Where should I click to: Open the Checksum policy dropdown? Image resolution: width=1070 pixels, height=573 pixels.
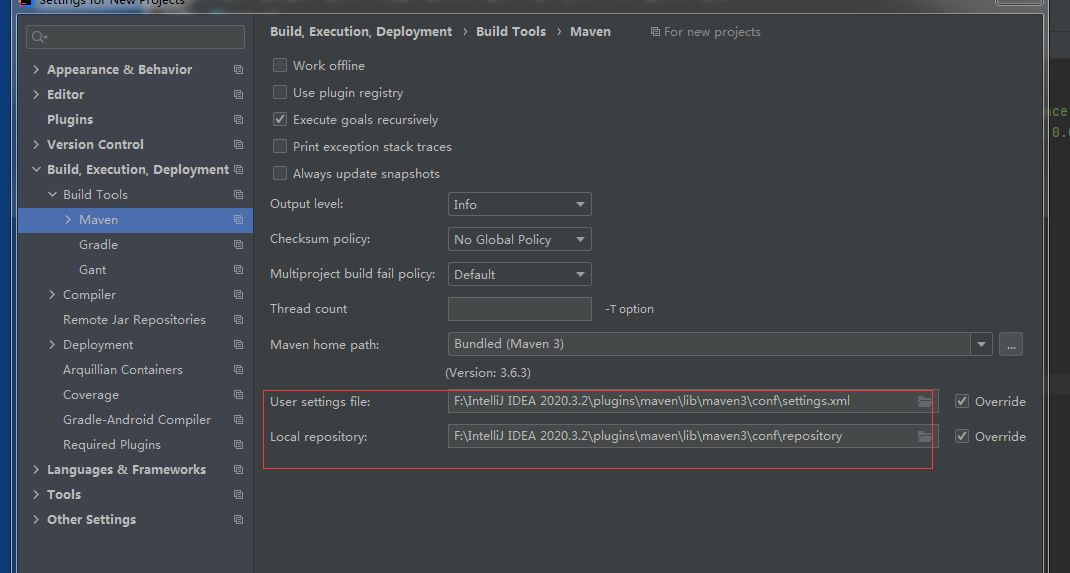click(520, 239)
